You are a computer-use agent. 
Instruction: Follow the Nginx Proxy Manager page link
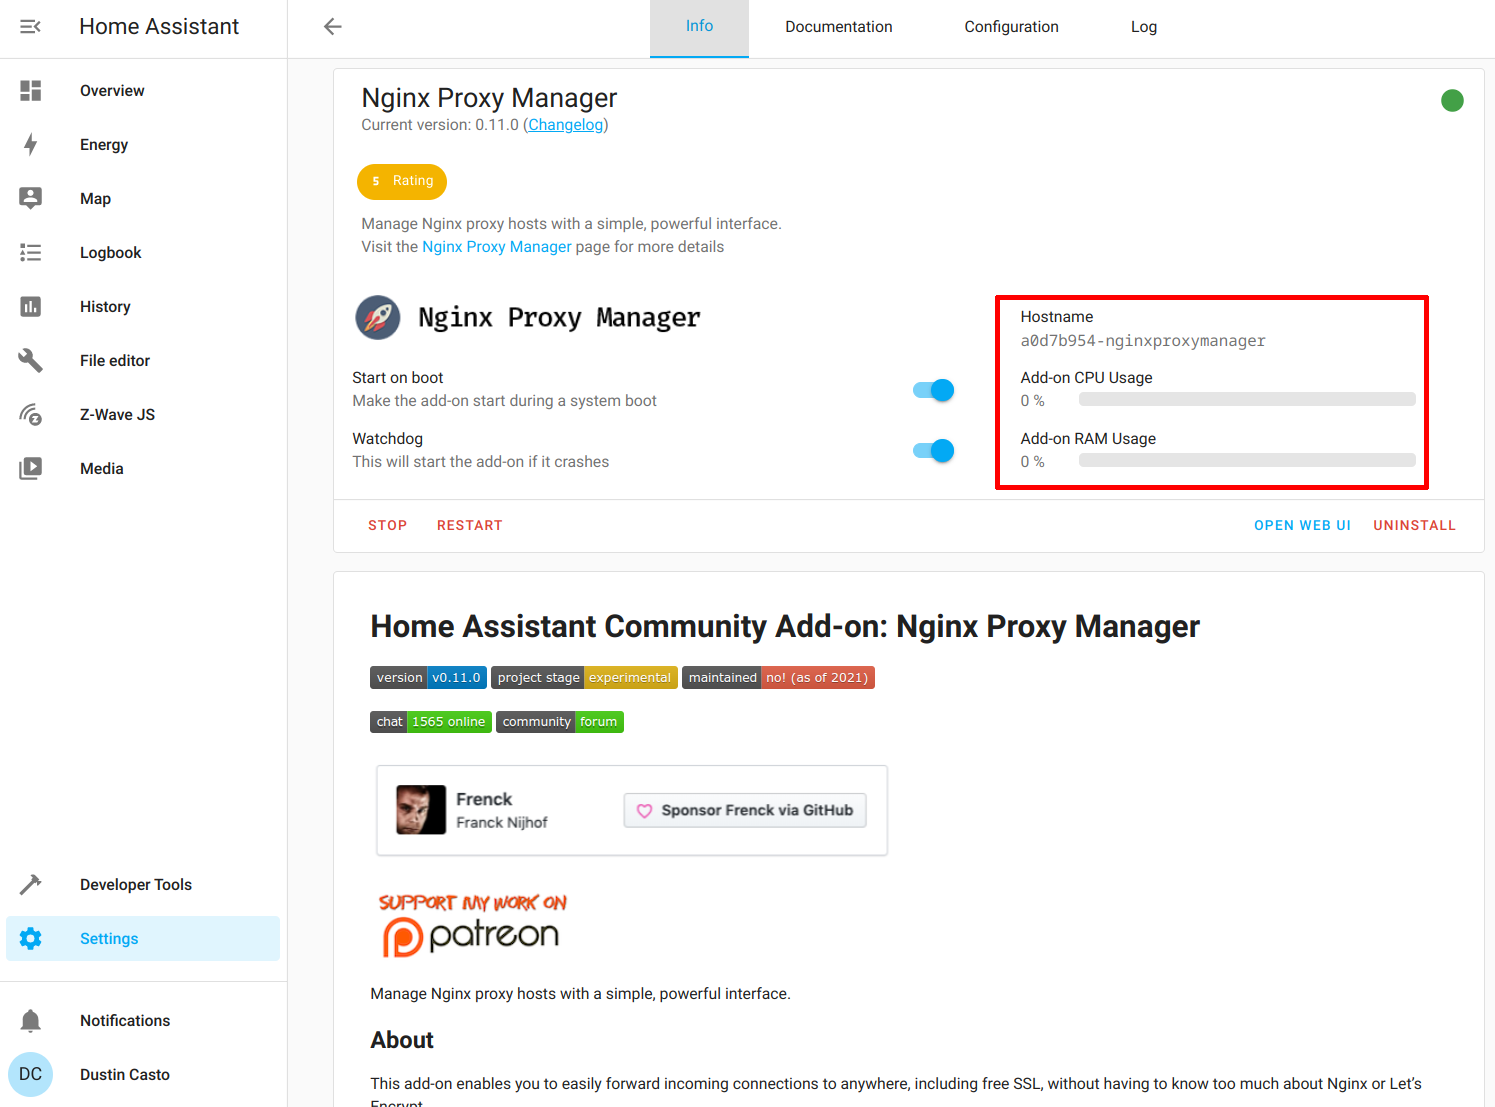pos(497,247)
